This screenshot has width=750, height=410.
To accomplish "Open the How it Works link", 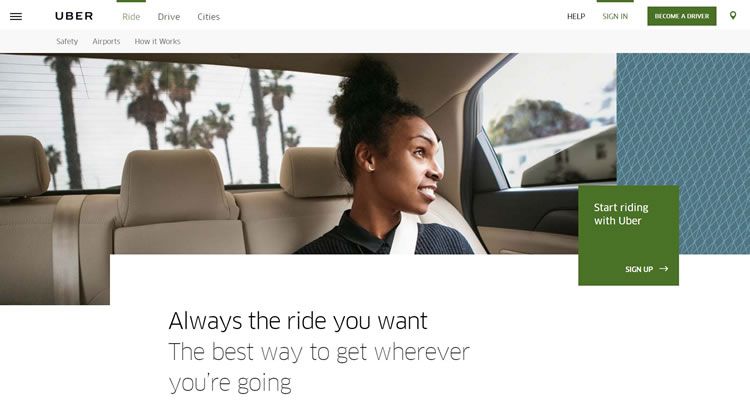I will click(x=157, y=42).
